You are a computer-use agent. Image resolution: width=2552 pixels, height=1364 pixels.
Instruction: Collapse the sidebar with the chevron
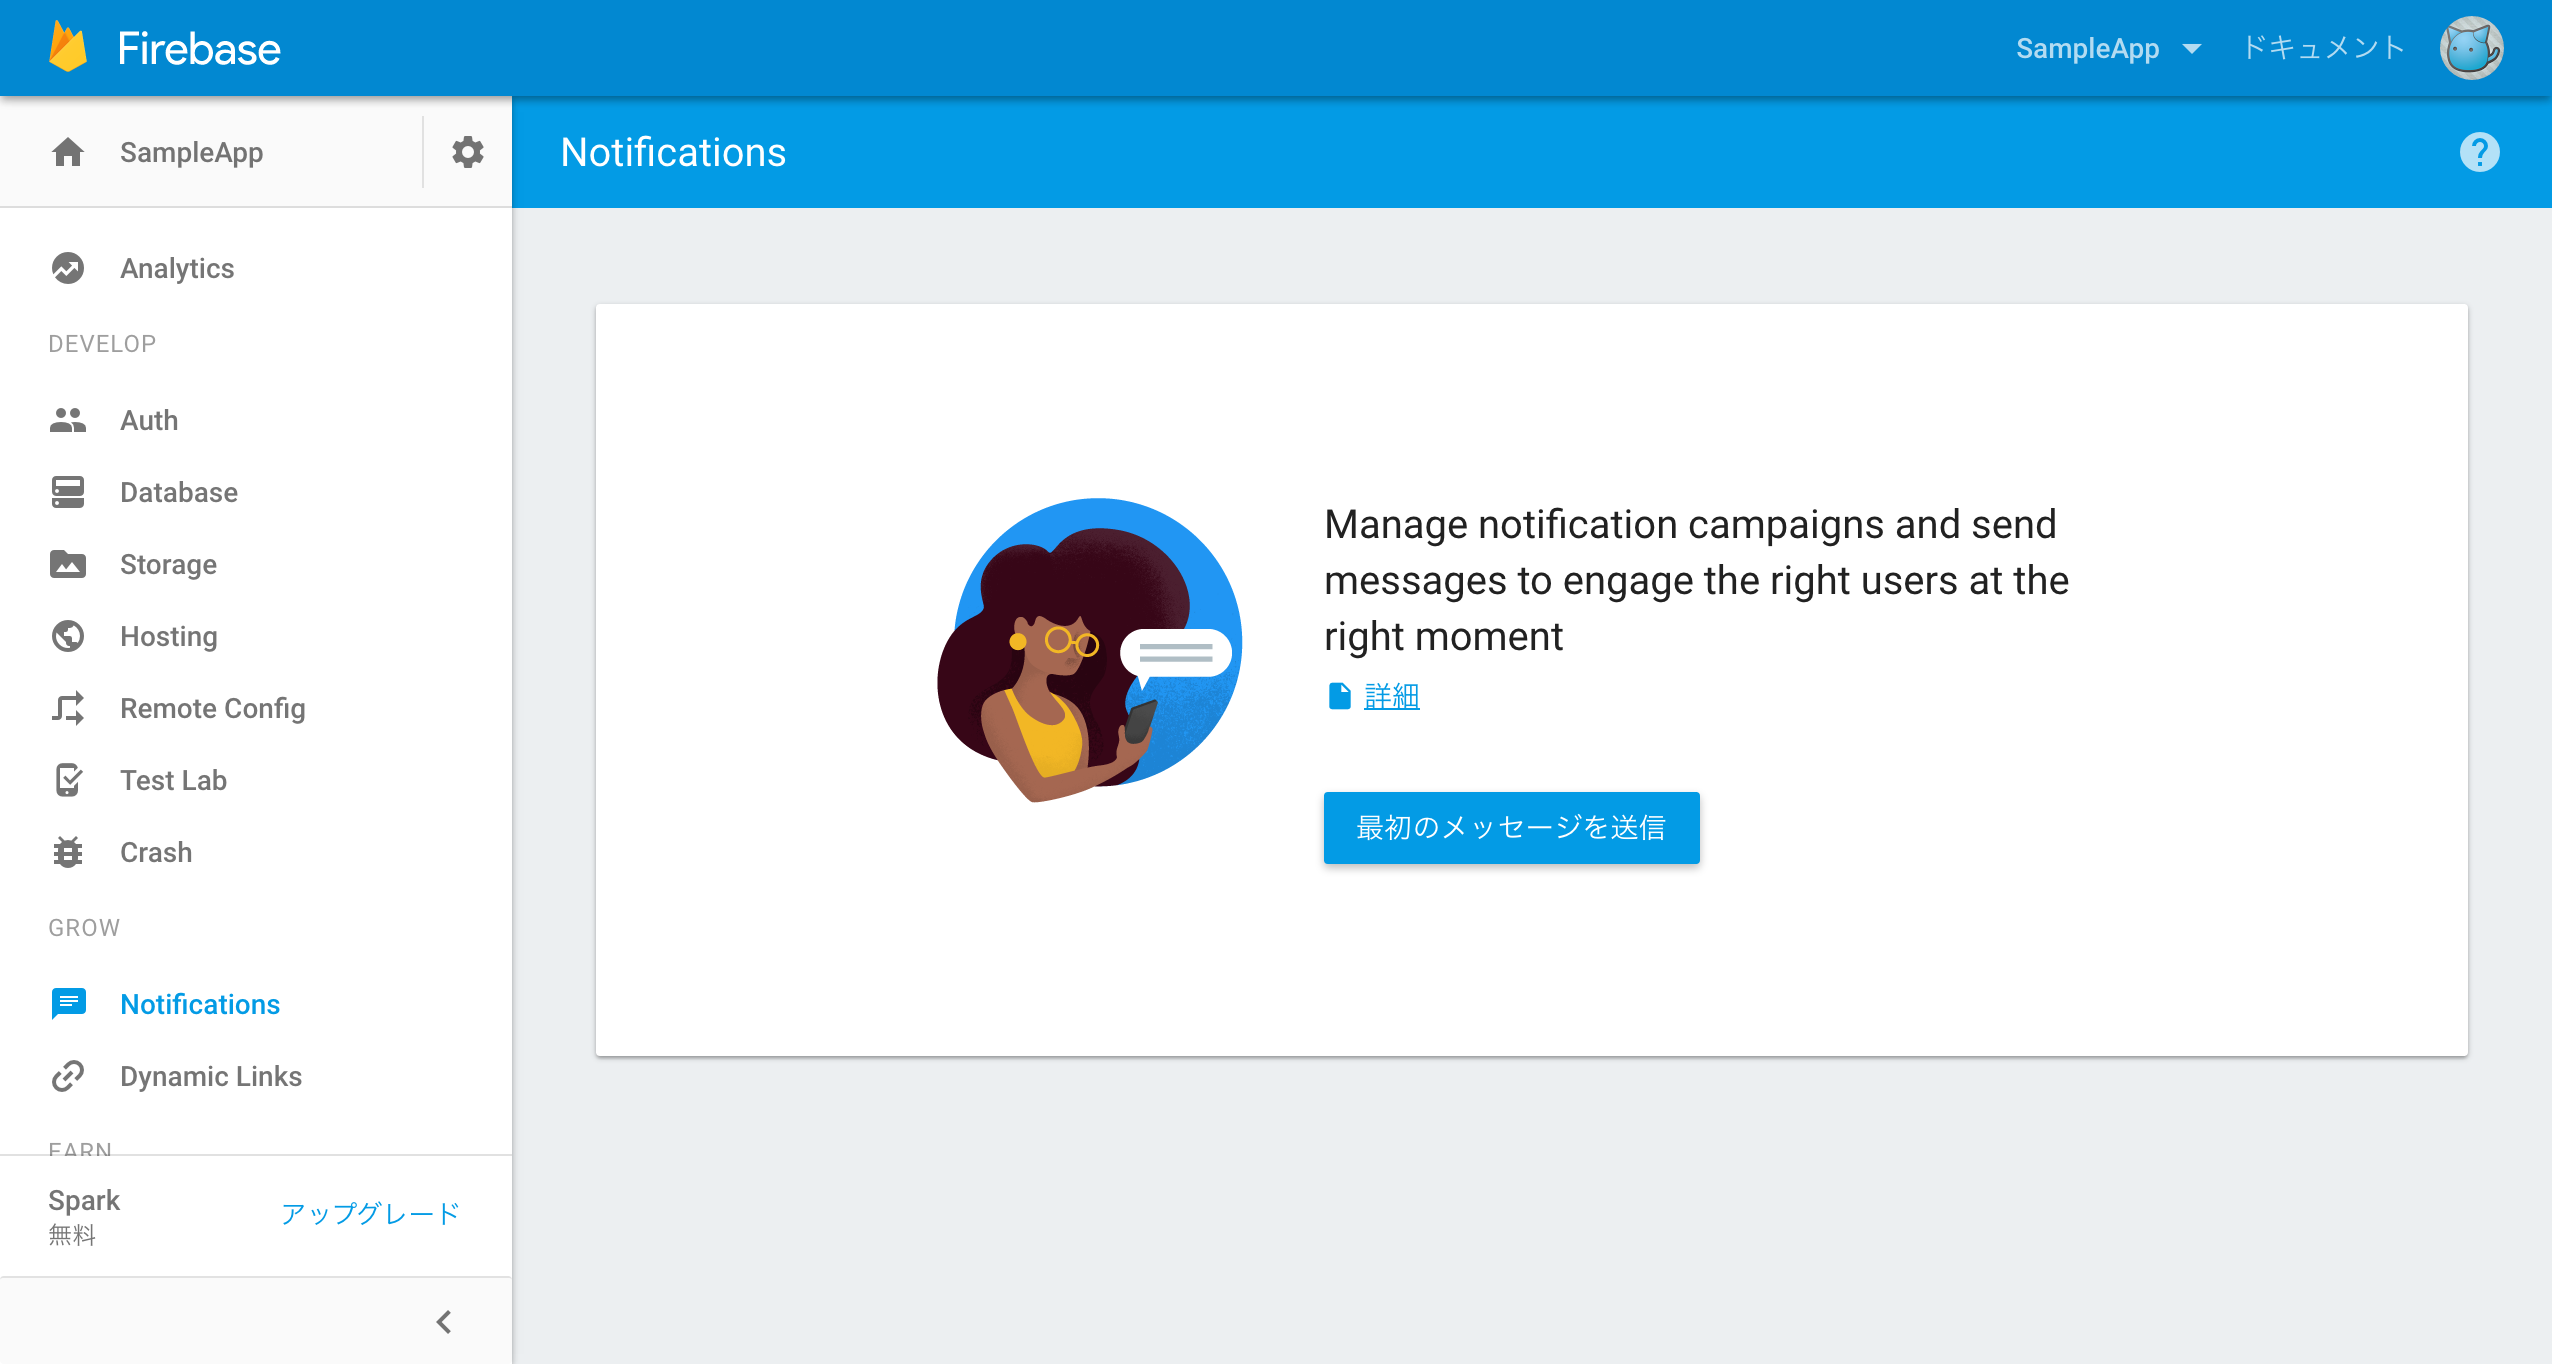pos(444,1322)
